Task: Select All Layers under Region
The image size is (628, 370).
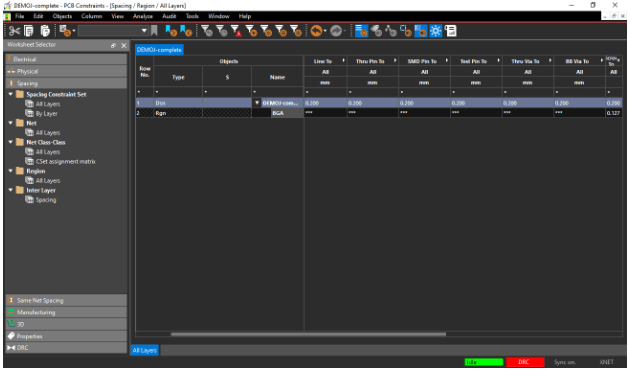Action: click(x=47, y=181)
